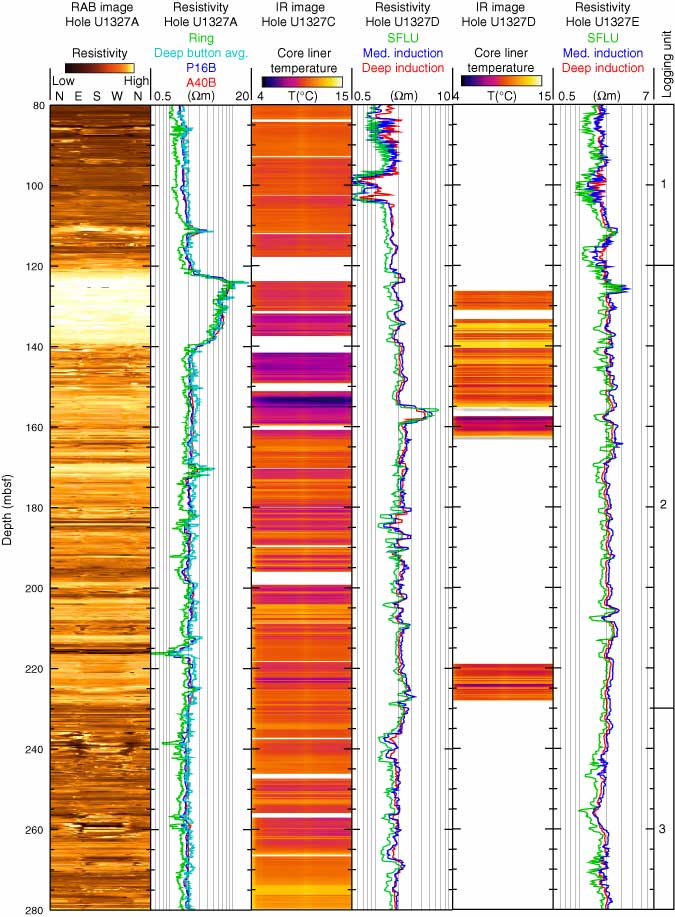This screenshot has height=917, width=675.
Task: Click the red A40B legend label
Action: (201, 81)
